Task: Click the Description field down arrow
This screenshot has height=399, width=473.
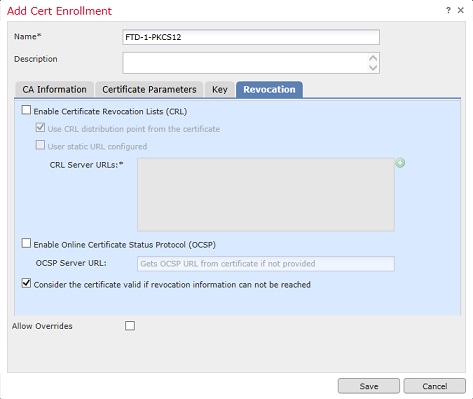Action: point(373,68)
